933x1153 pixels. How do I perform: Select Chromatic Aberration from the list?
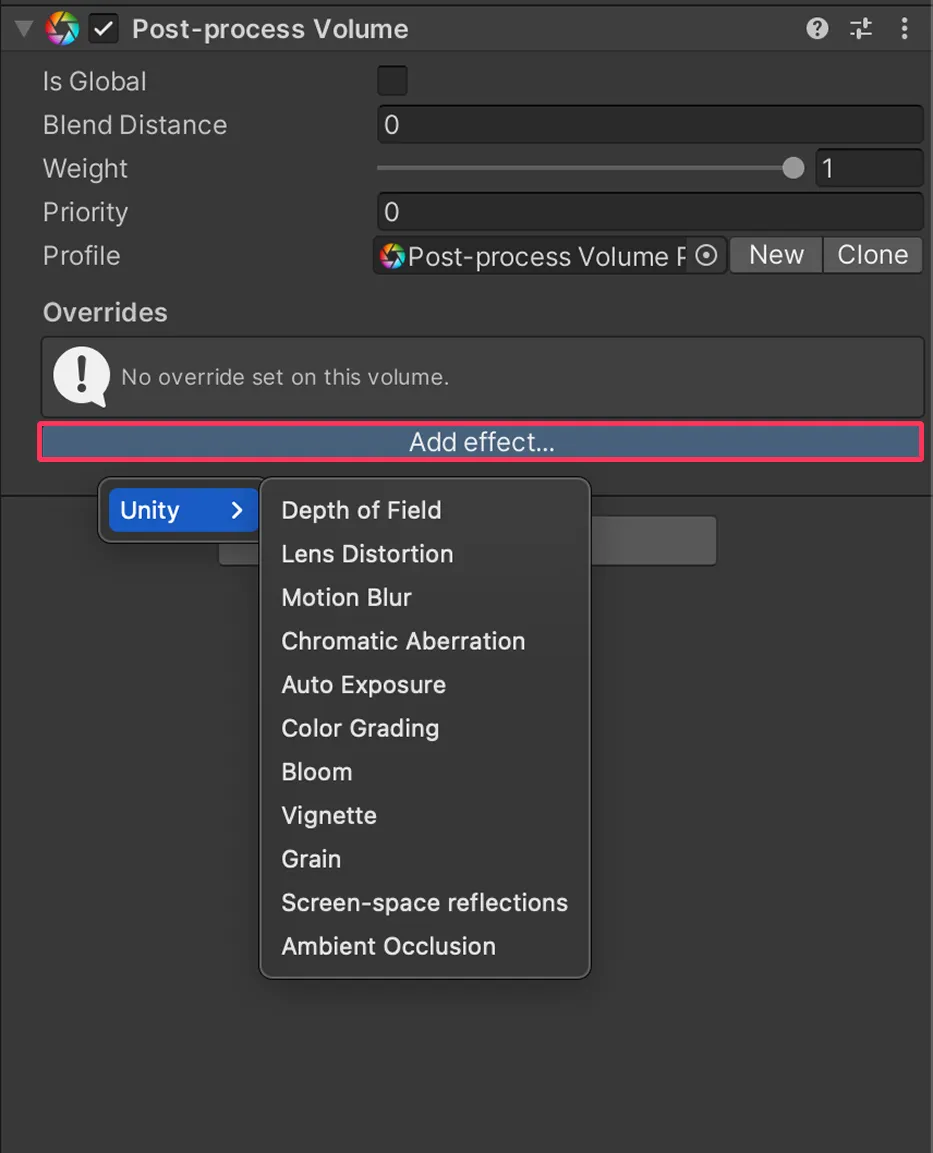425,641
